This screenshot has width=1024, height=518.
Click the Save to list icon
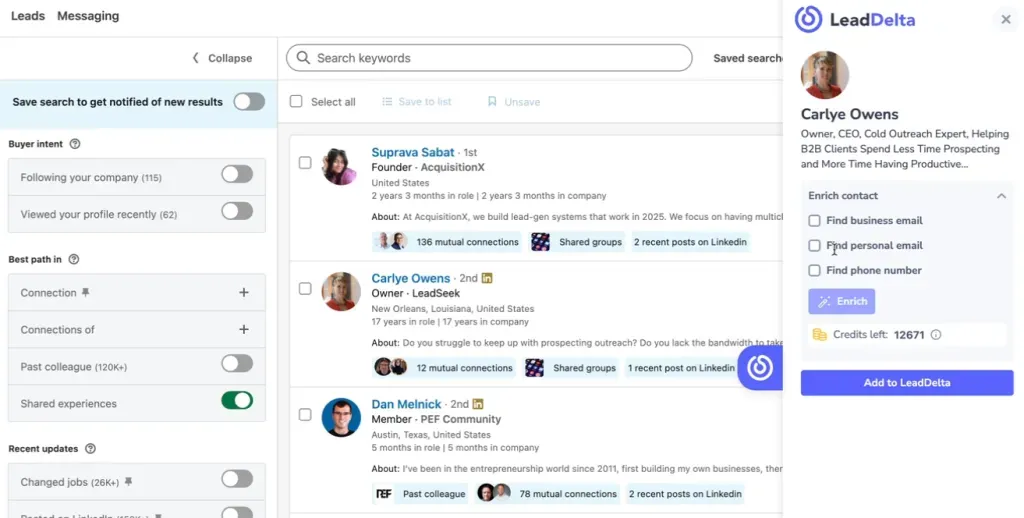pos(387,102)
